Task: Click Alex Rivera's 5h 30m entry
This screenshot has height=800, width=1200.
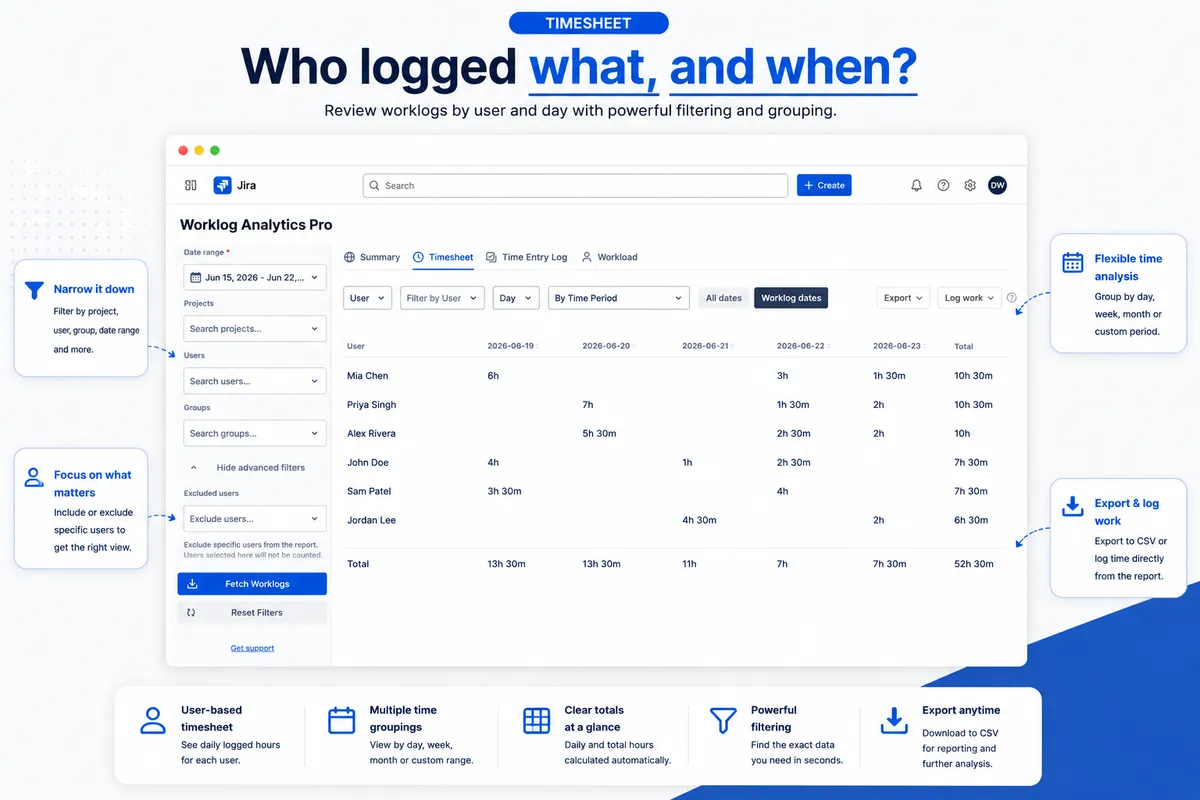Action: click(599, 434)
